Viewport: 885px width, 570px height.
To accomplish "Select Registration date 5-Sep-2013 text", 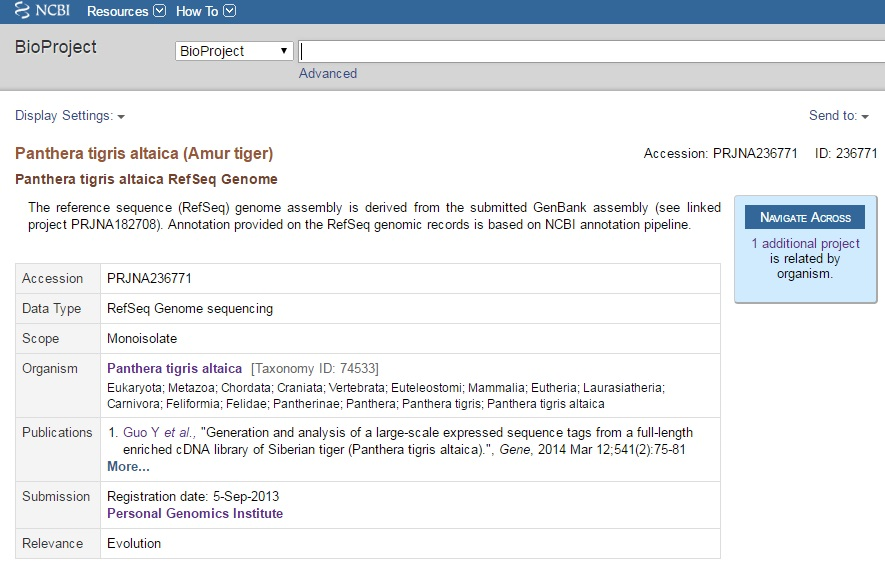I will [x=193, y=497].
